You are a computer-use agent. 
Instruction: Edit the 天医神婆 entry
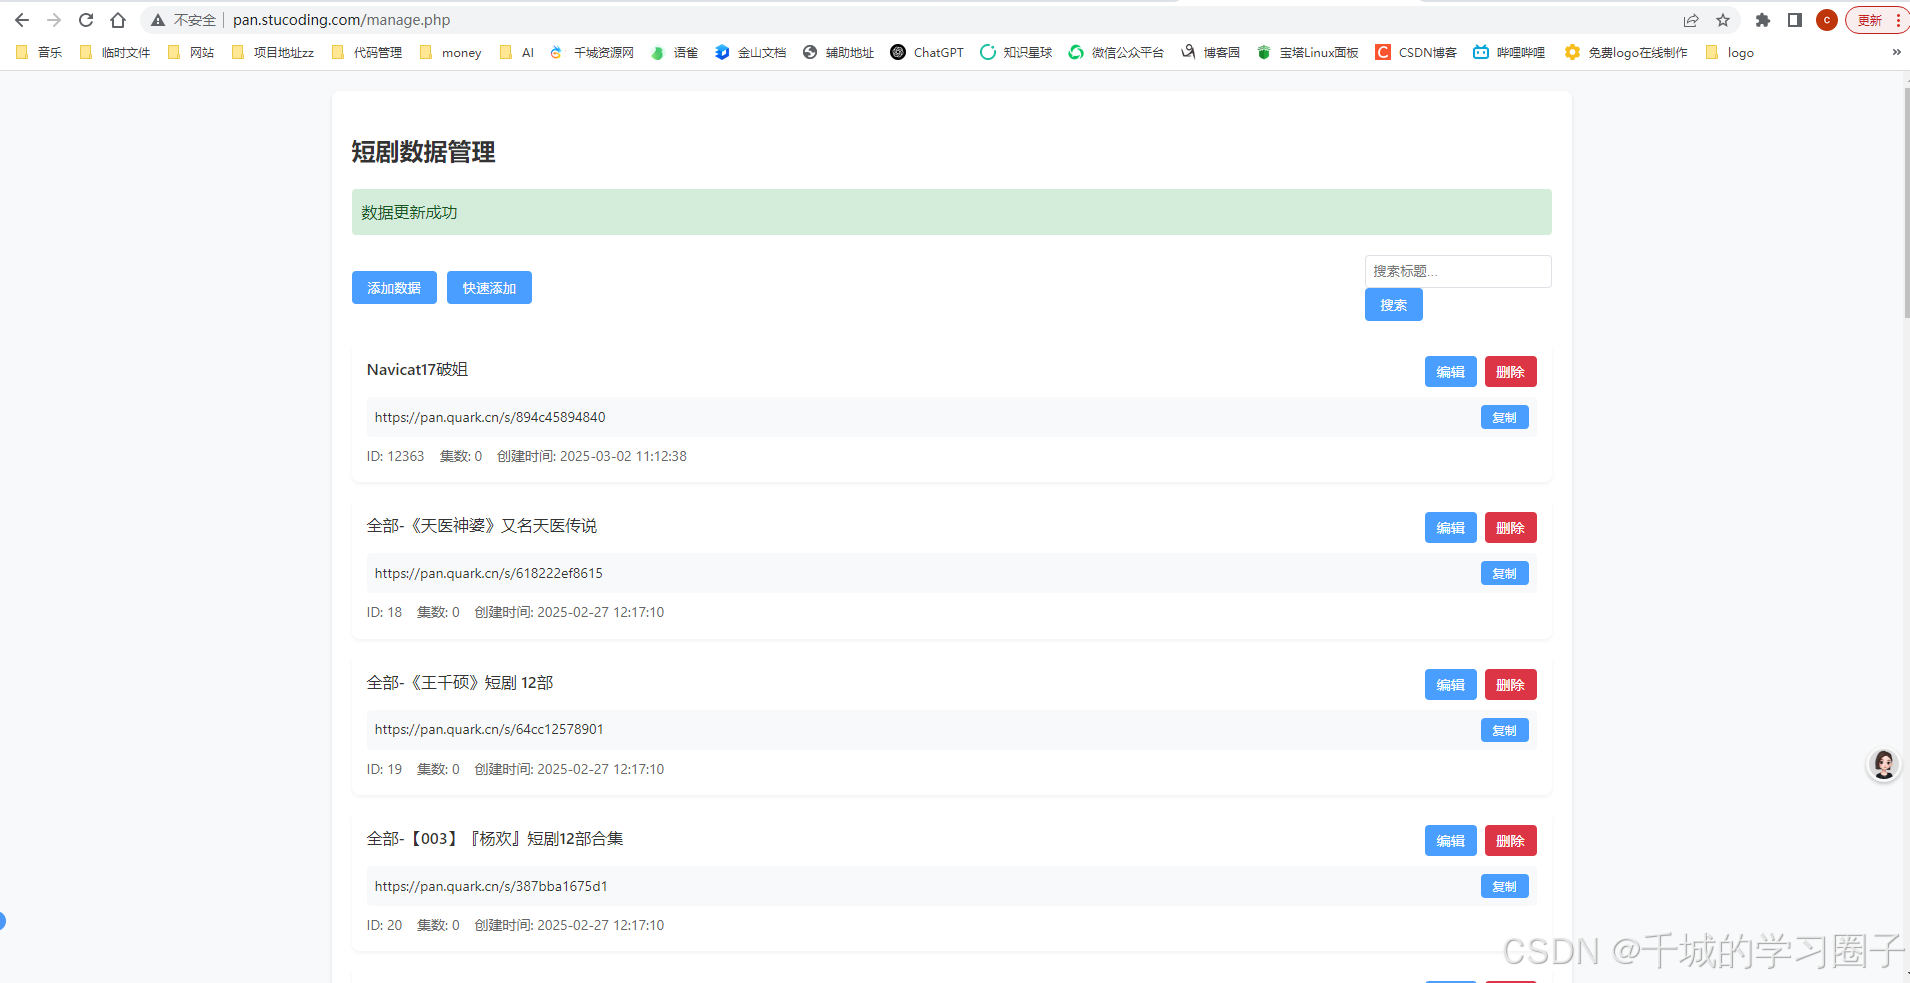pos(1451,528)
